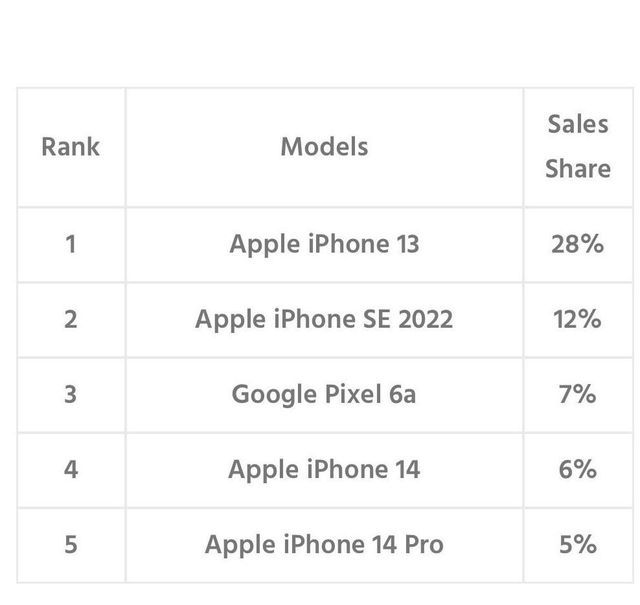Select rank number 5 cell
The image size is (640, 605).
tap(70, 544)
